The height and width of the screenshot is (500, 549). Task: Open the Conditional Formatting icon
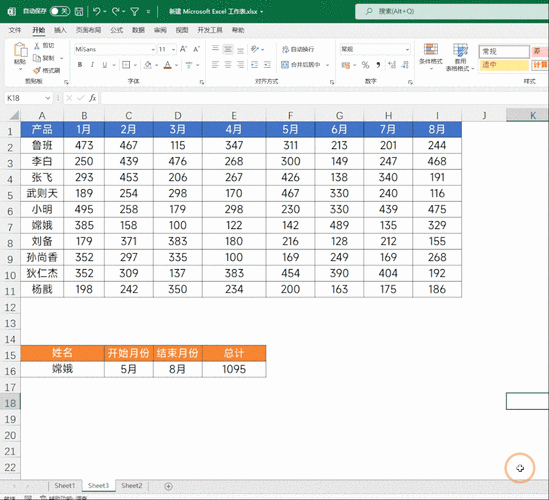click(x=431, y=50)
